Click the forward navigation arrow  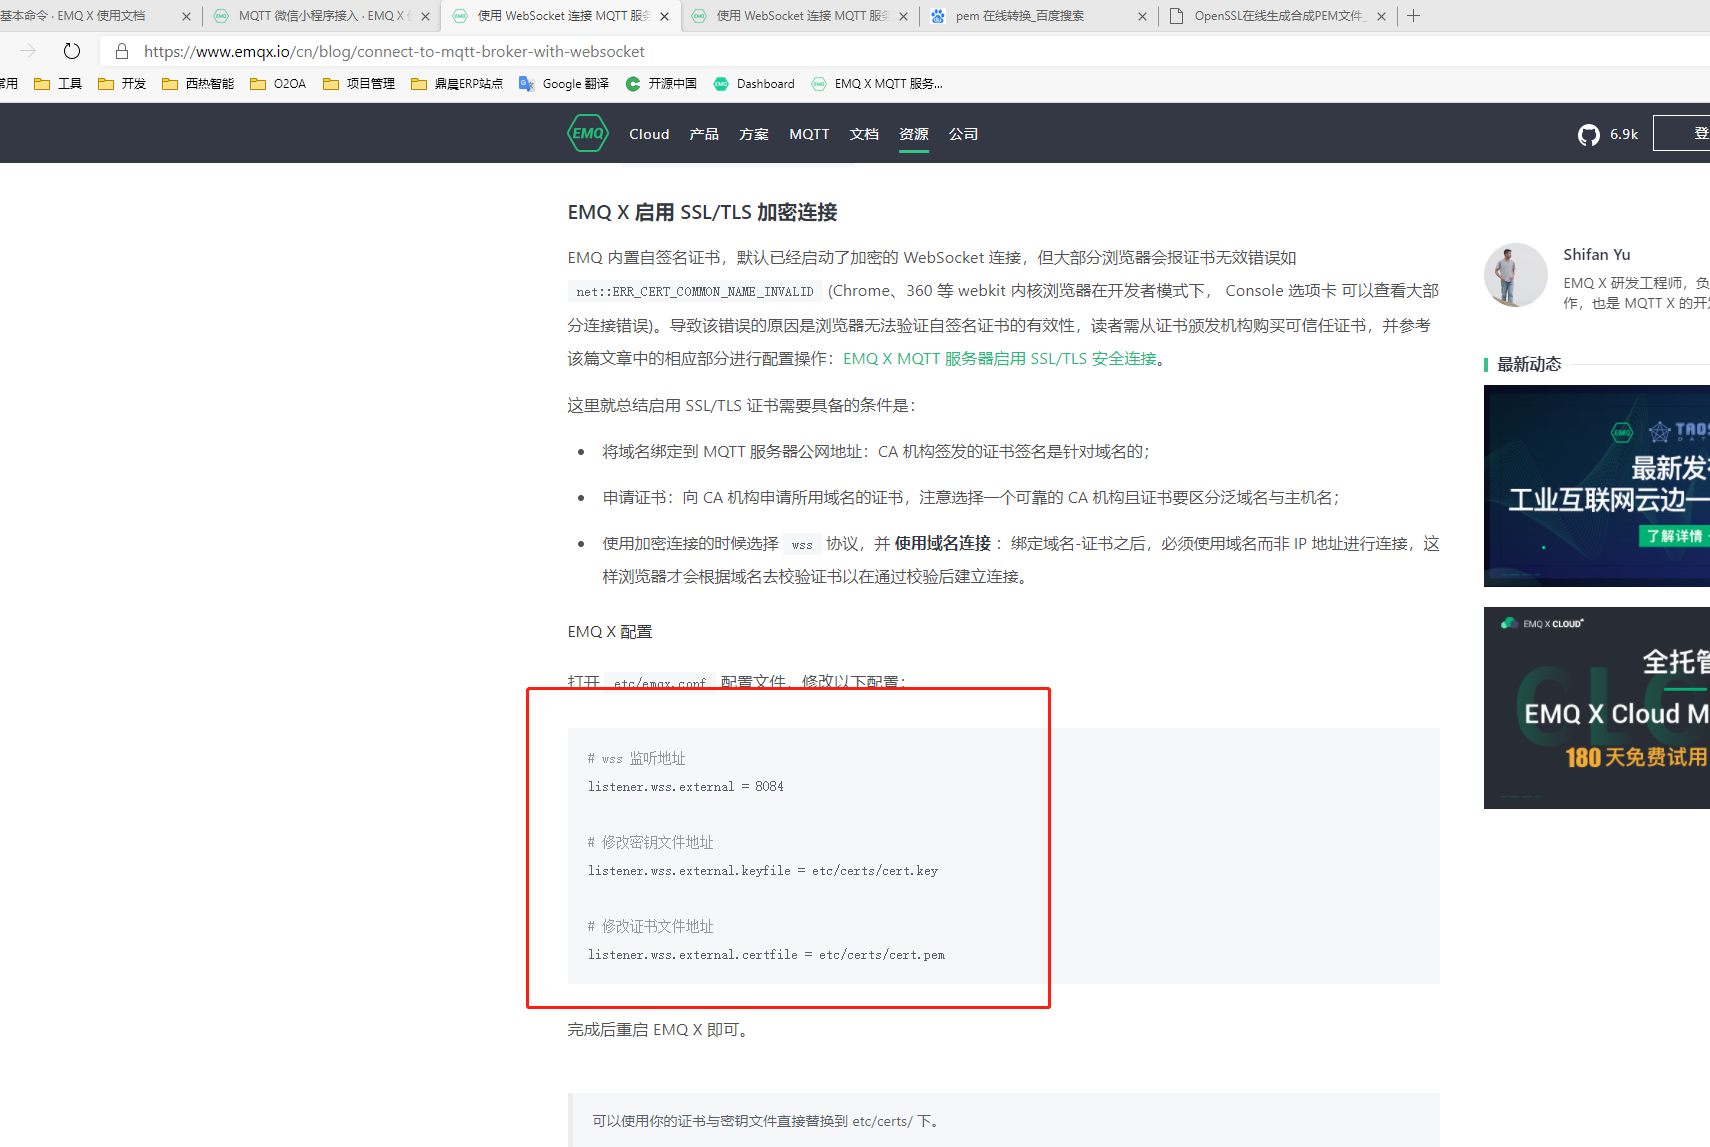pos(28,51)
